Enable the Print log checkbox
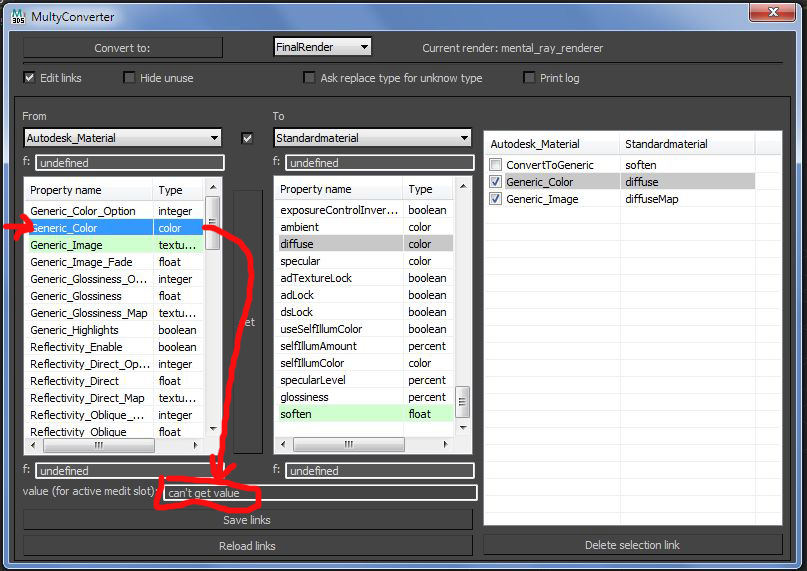This screenshot has height=571, width=807. pyautogui.click(x=530, y=78)
